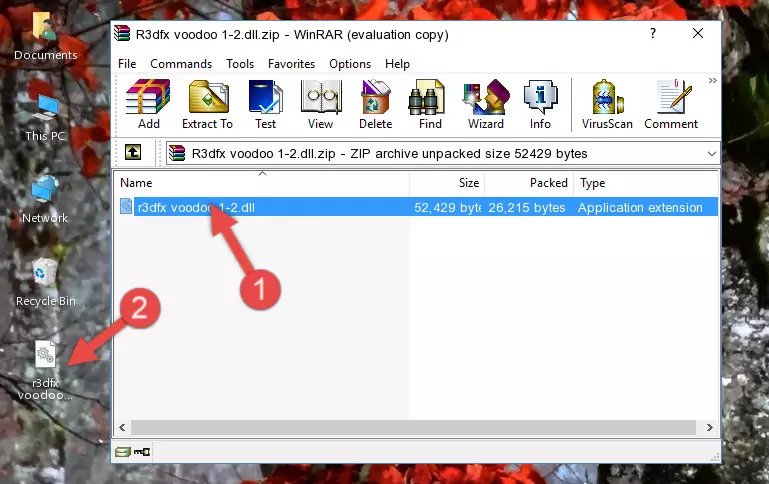The width and height of the screenshot is (769, 484).
Task: Select the Network desktop icon
Action: (x=45, y=200)
